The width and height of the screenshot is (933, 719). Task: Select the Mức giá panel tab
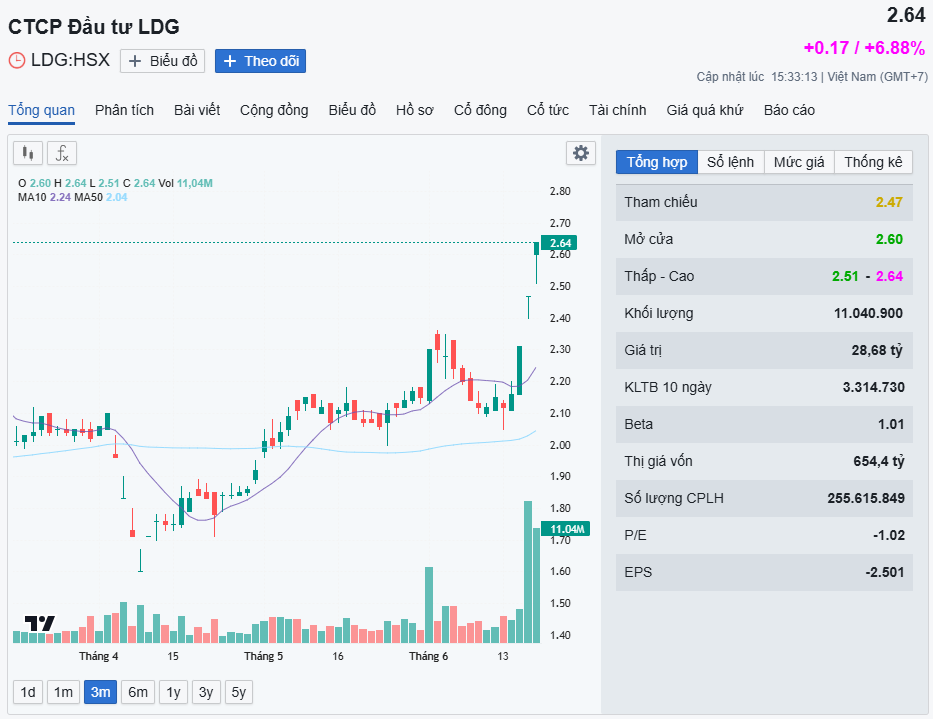(x=799, y=162)
